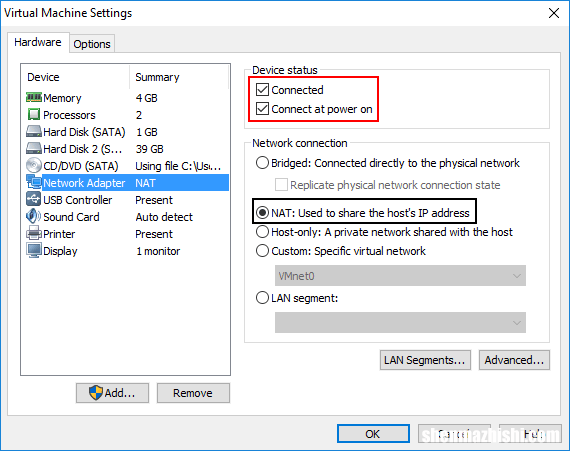Select the Printer device icon
This screenshot has height=451, width=570.
(x=34, y=233)
